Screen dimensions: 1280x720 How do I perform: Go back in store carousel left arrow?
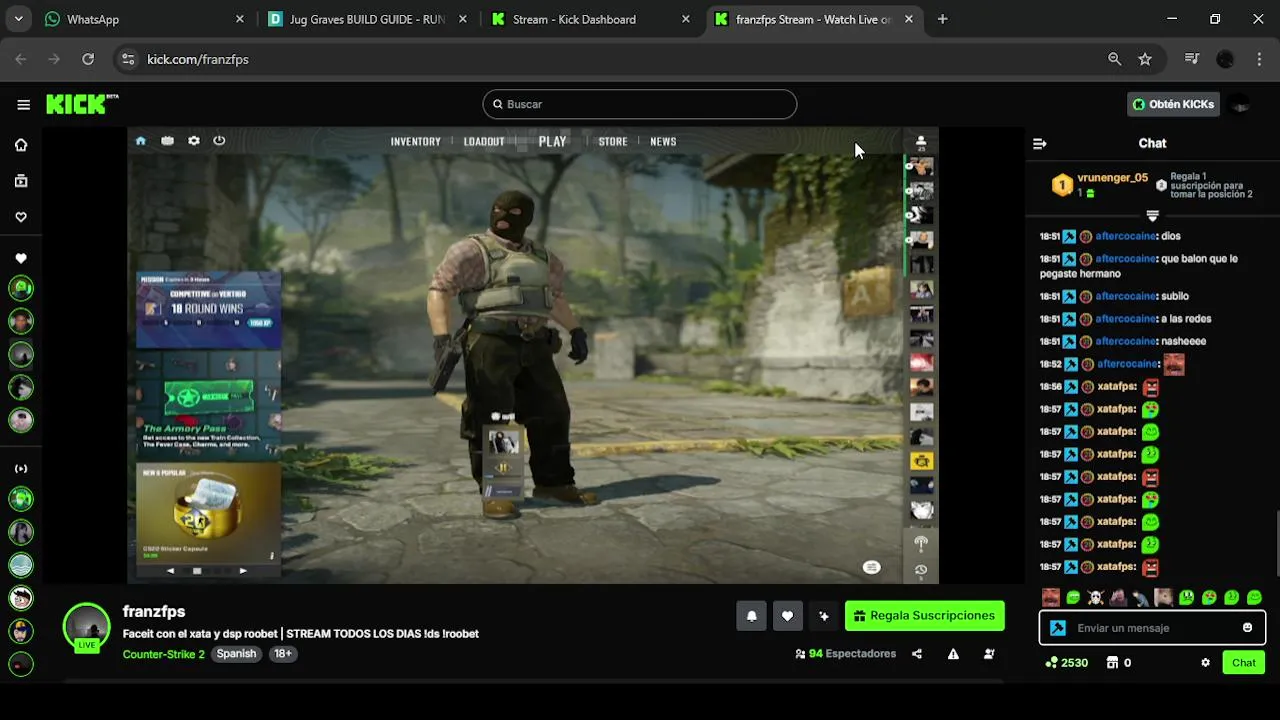170,571
